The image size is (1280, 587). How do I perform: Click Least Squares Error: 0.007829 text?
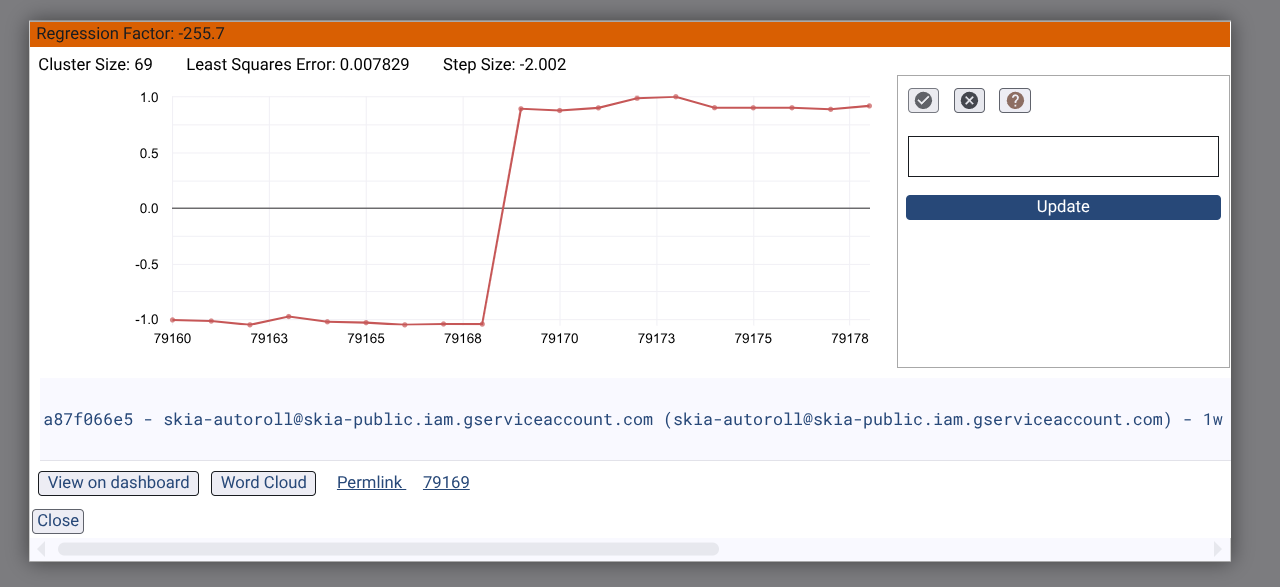coord(298,65)
